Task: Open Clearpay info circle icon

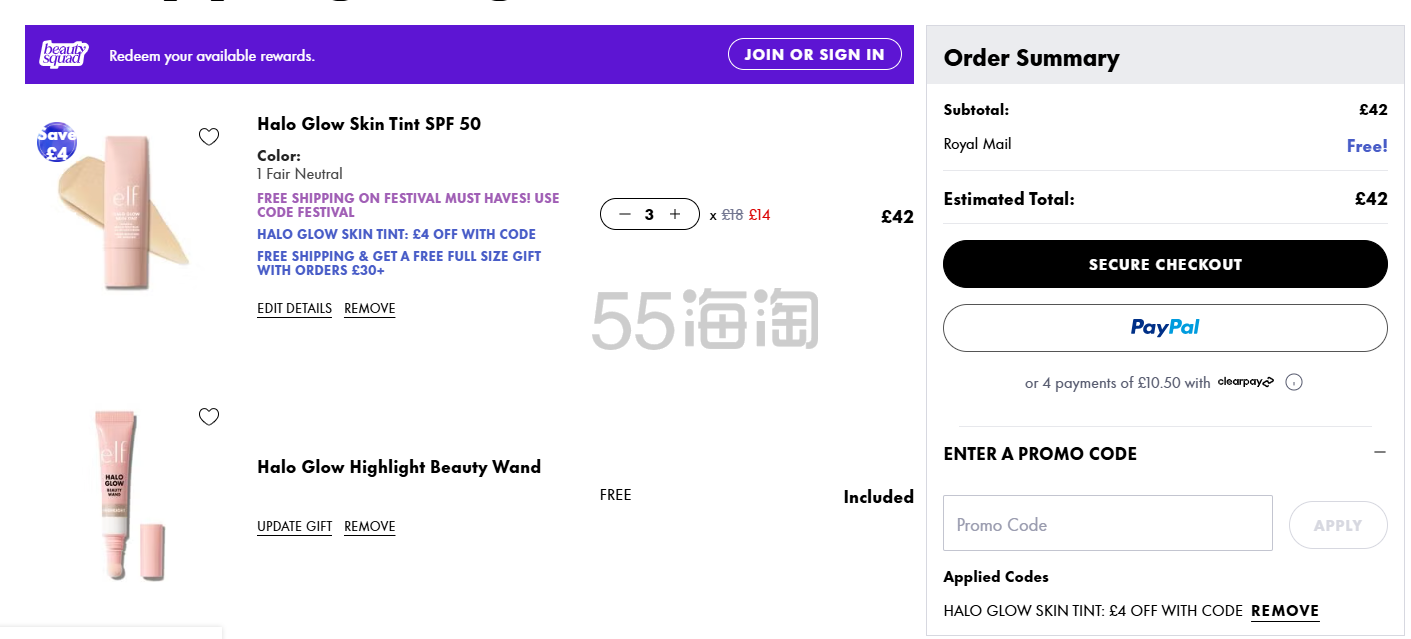Action: (1294, 382)
